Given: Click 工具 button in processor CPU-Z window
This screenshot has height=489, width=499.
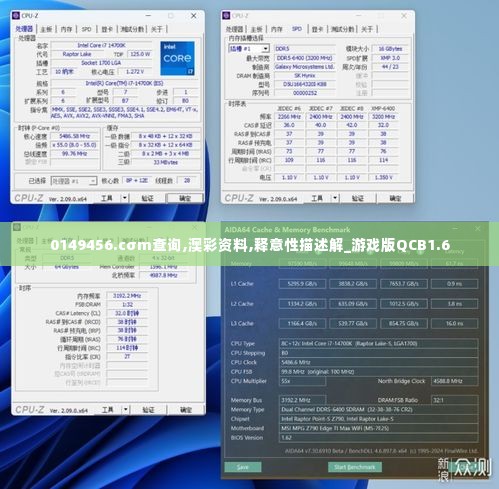Looking at the screenshot, I should (x=107, y=198).
